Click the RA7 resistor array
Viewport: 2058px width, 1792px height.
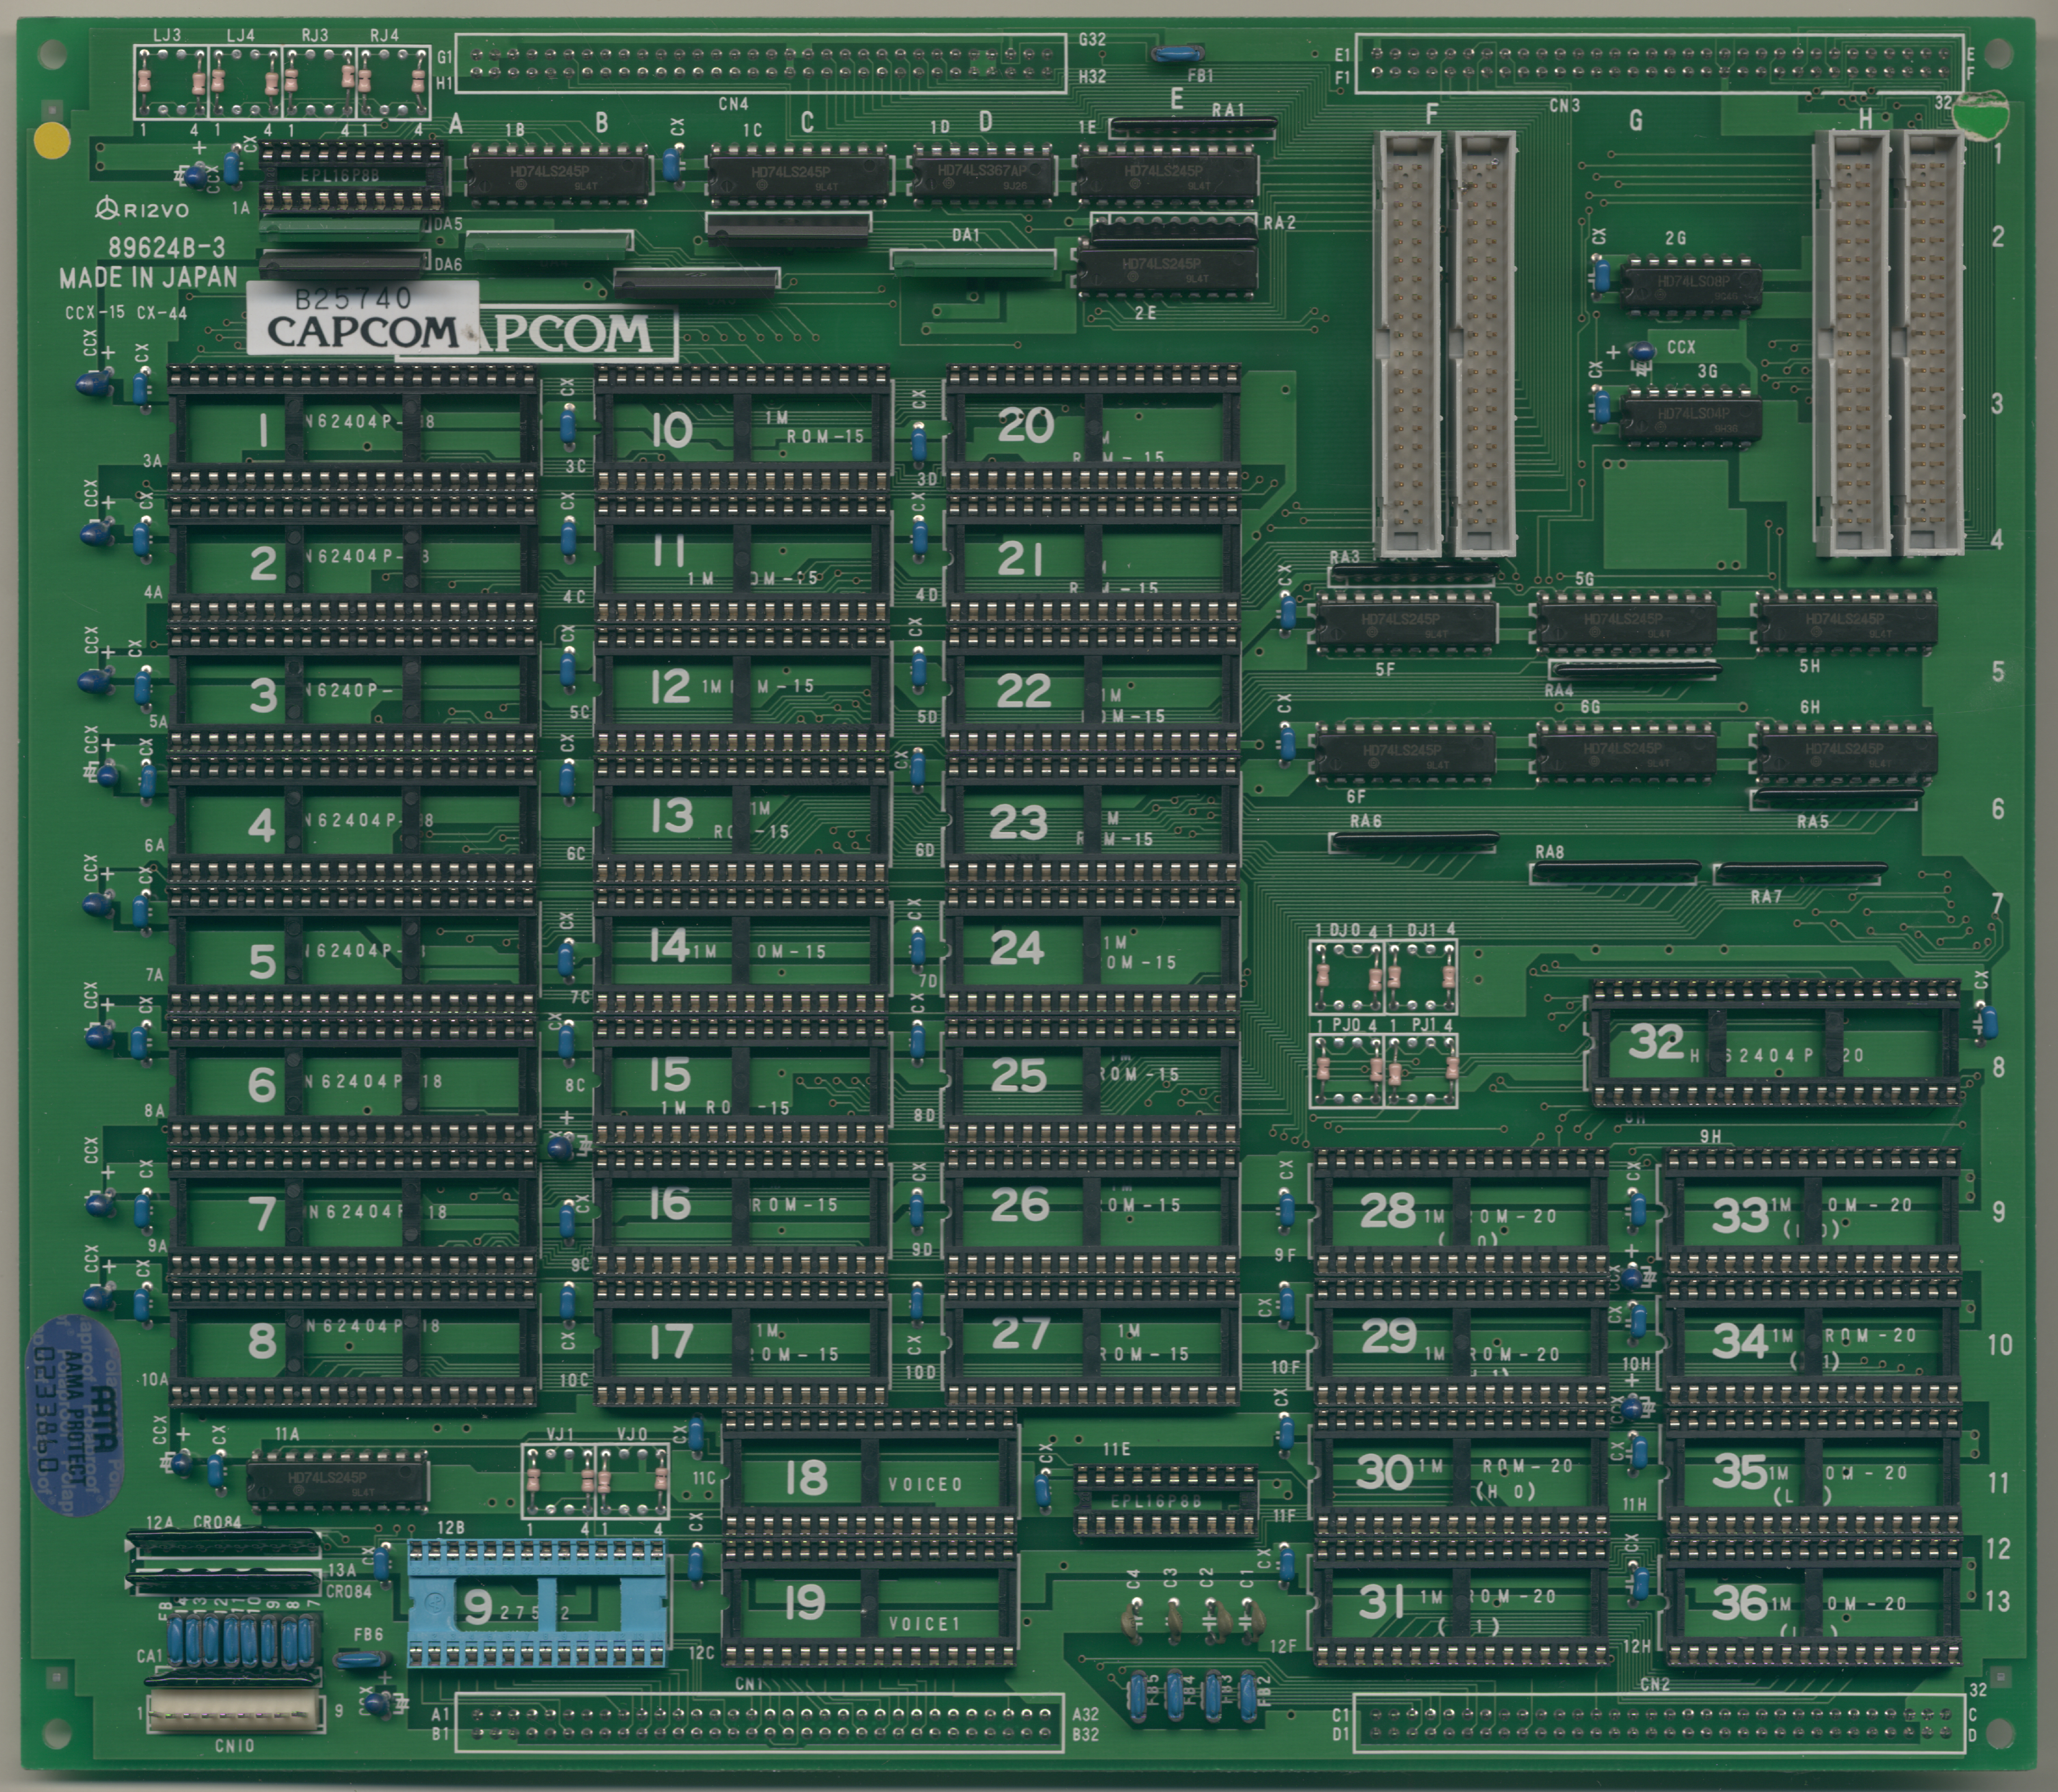tap(1800, 873)
